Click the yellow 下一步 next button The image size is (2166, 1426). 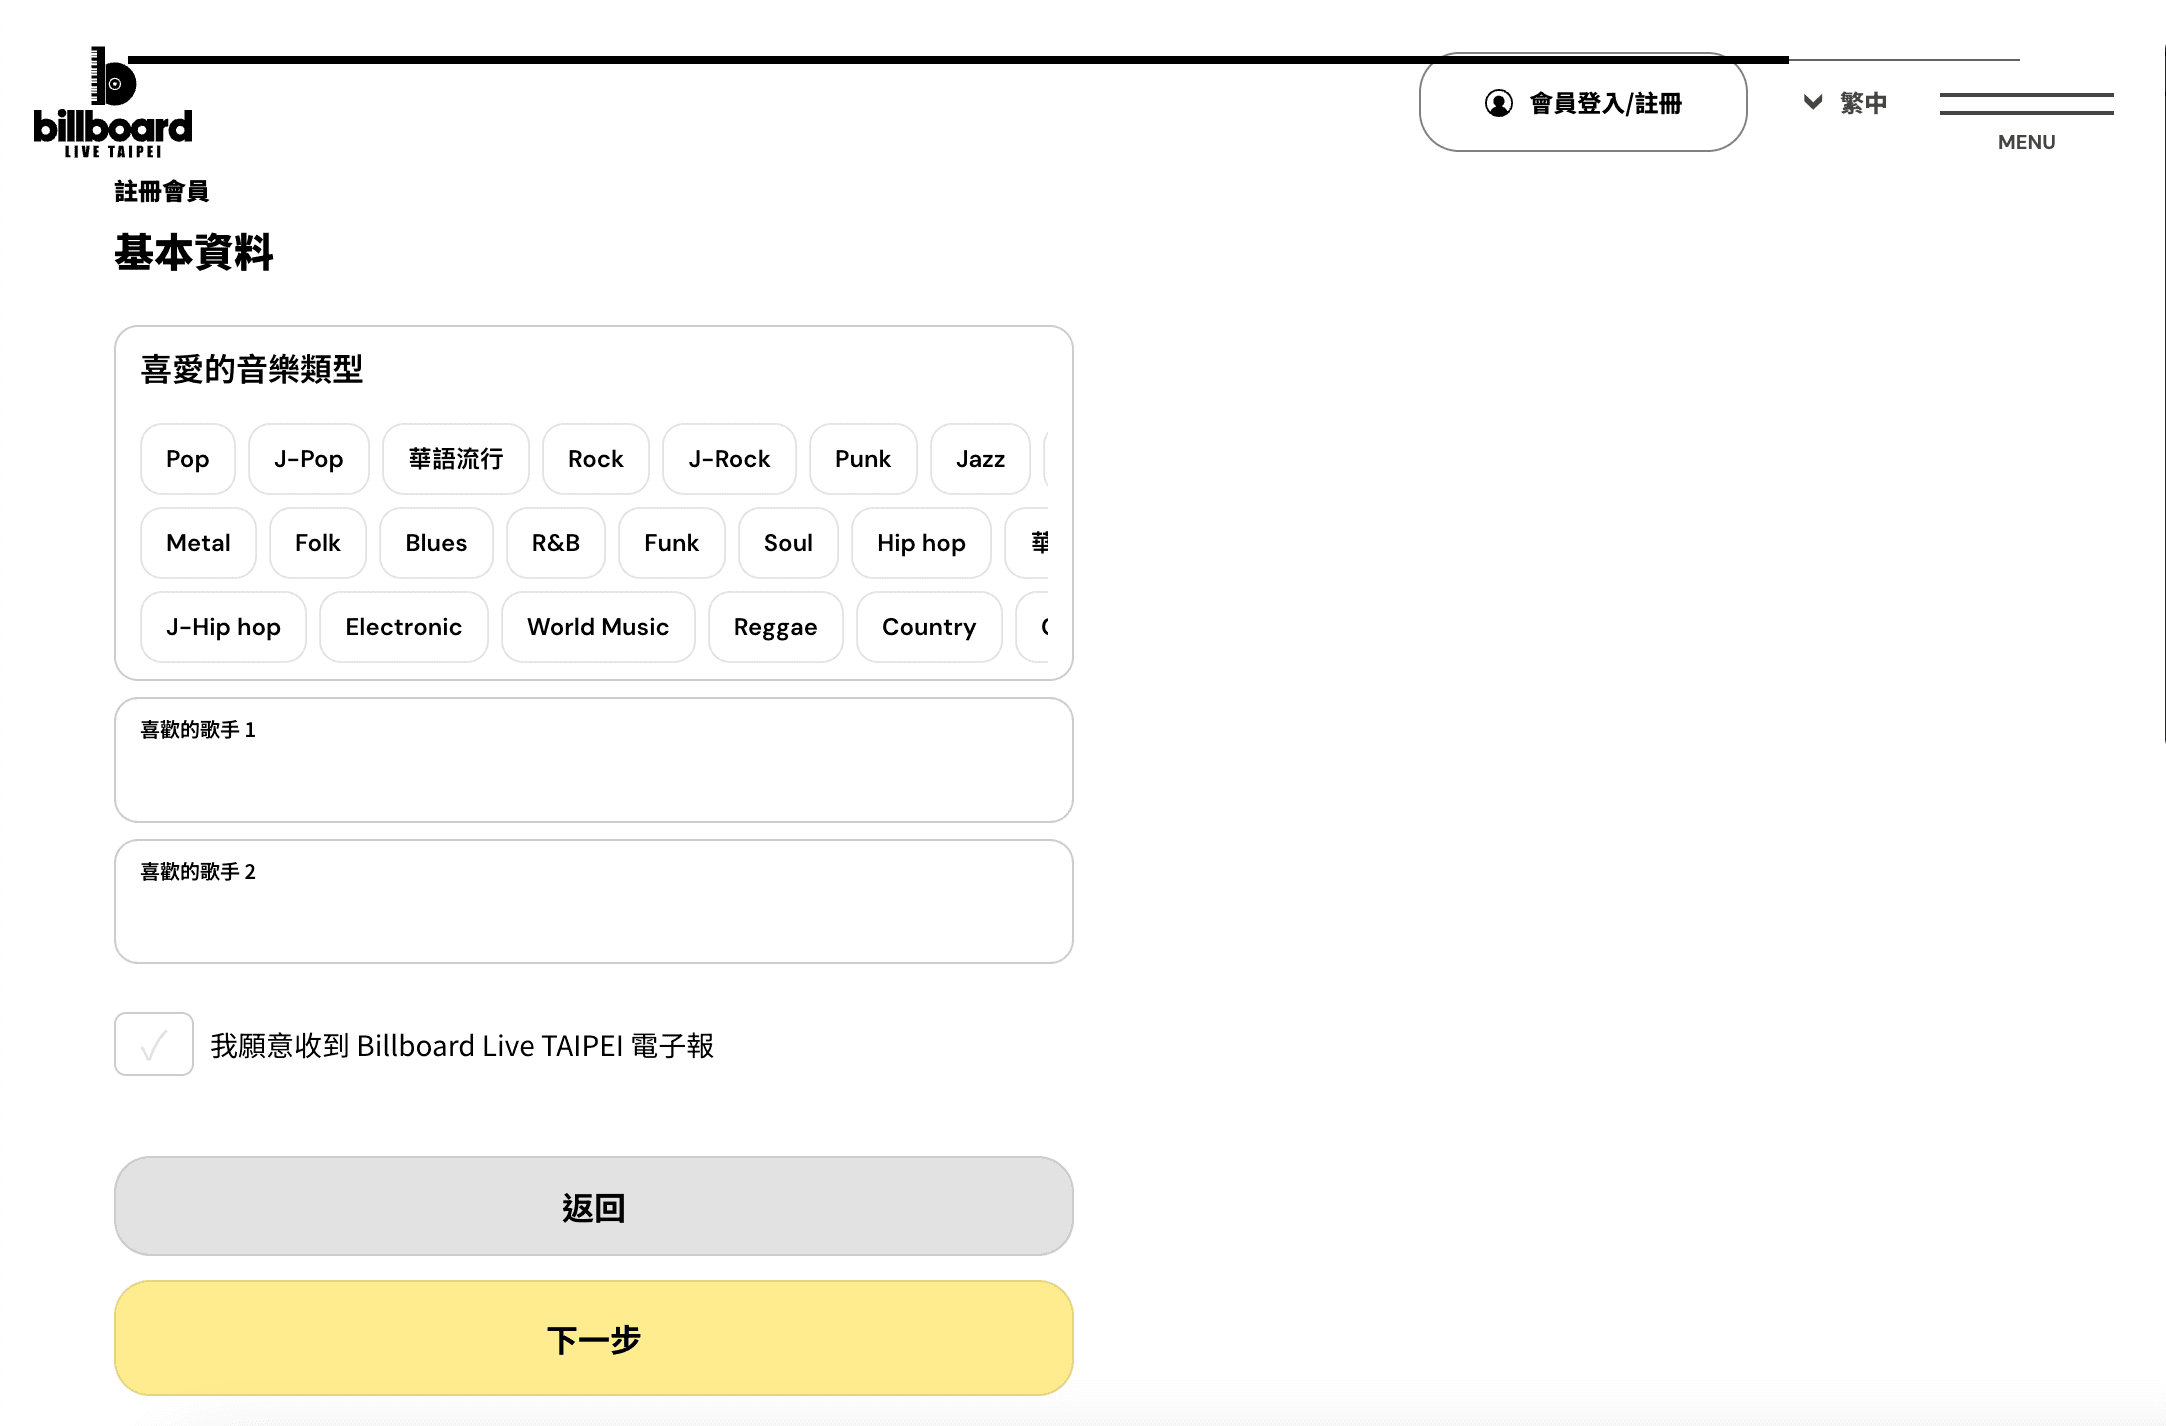pyautogui.click(x=593, y=1338)
